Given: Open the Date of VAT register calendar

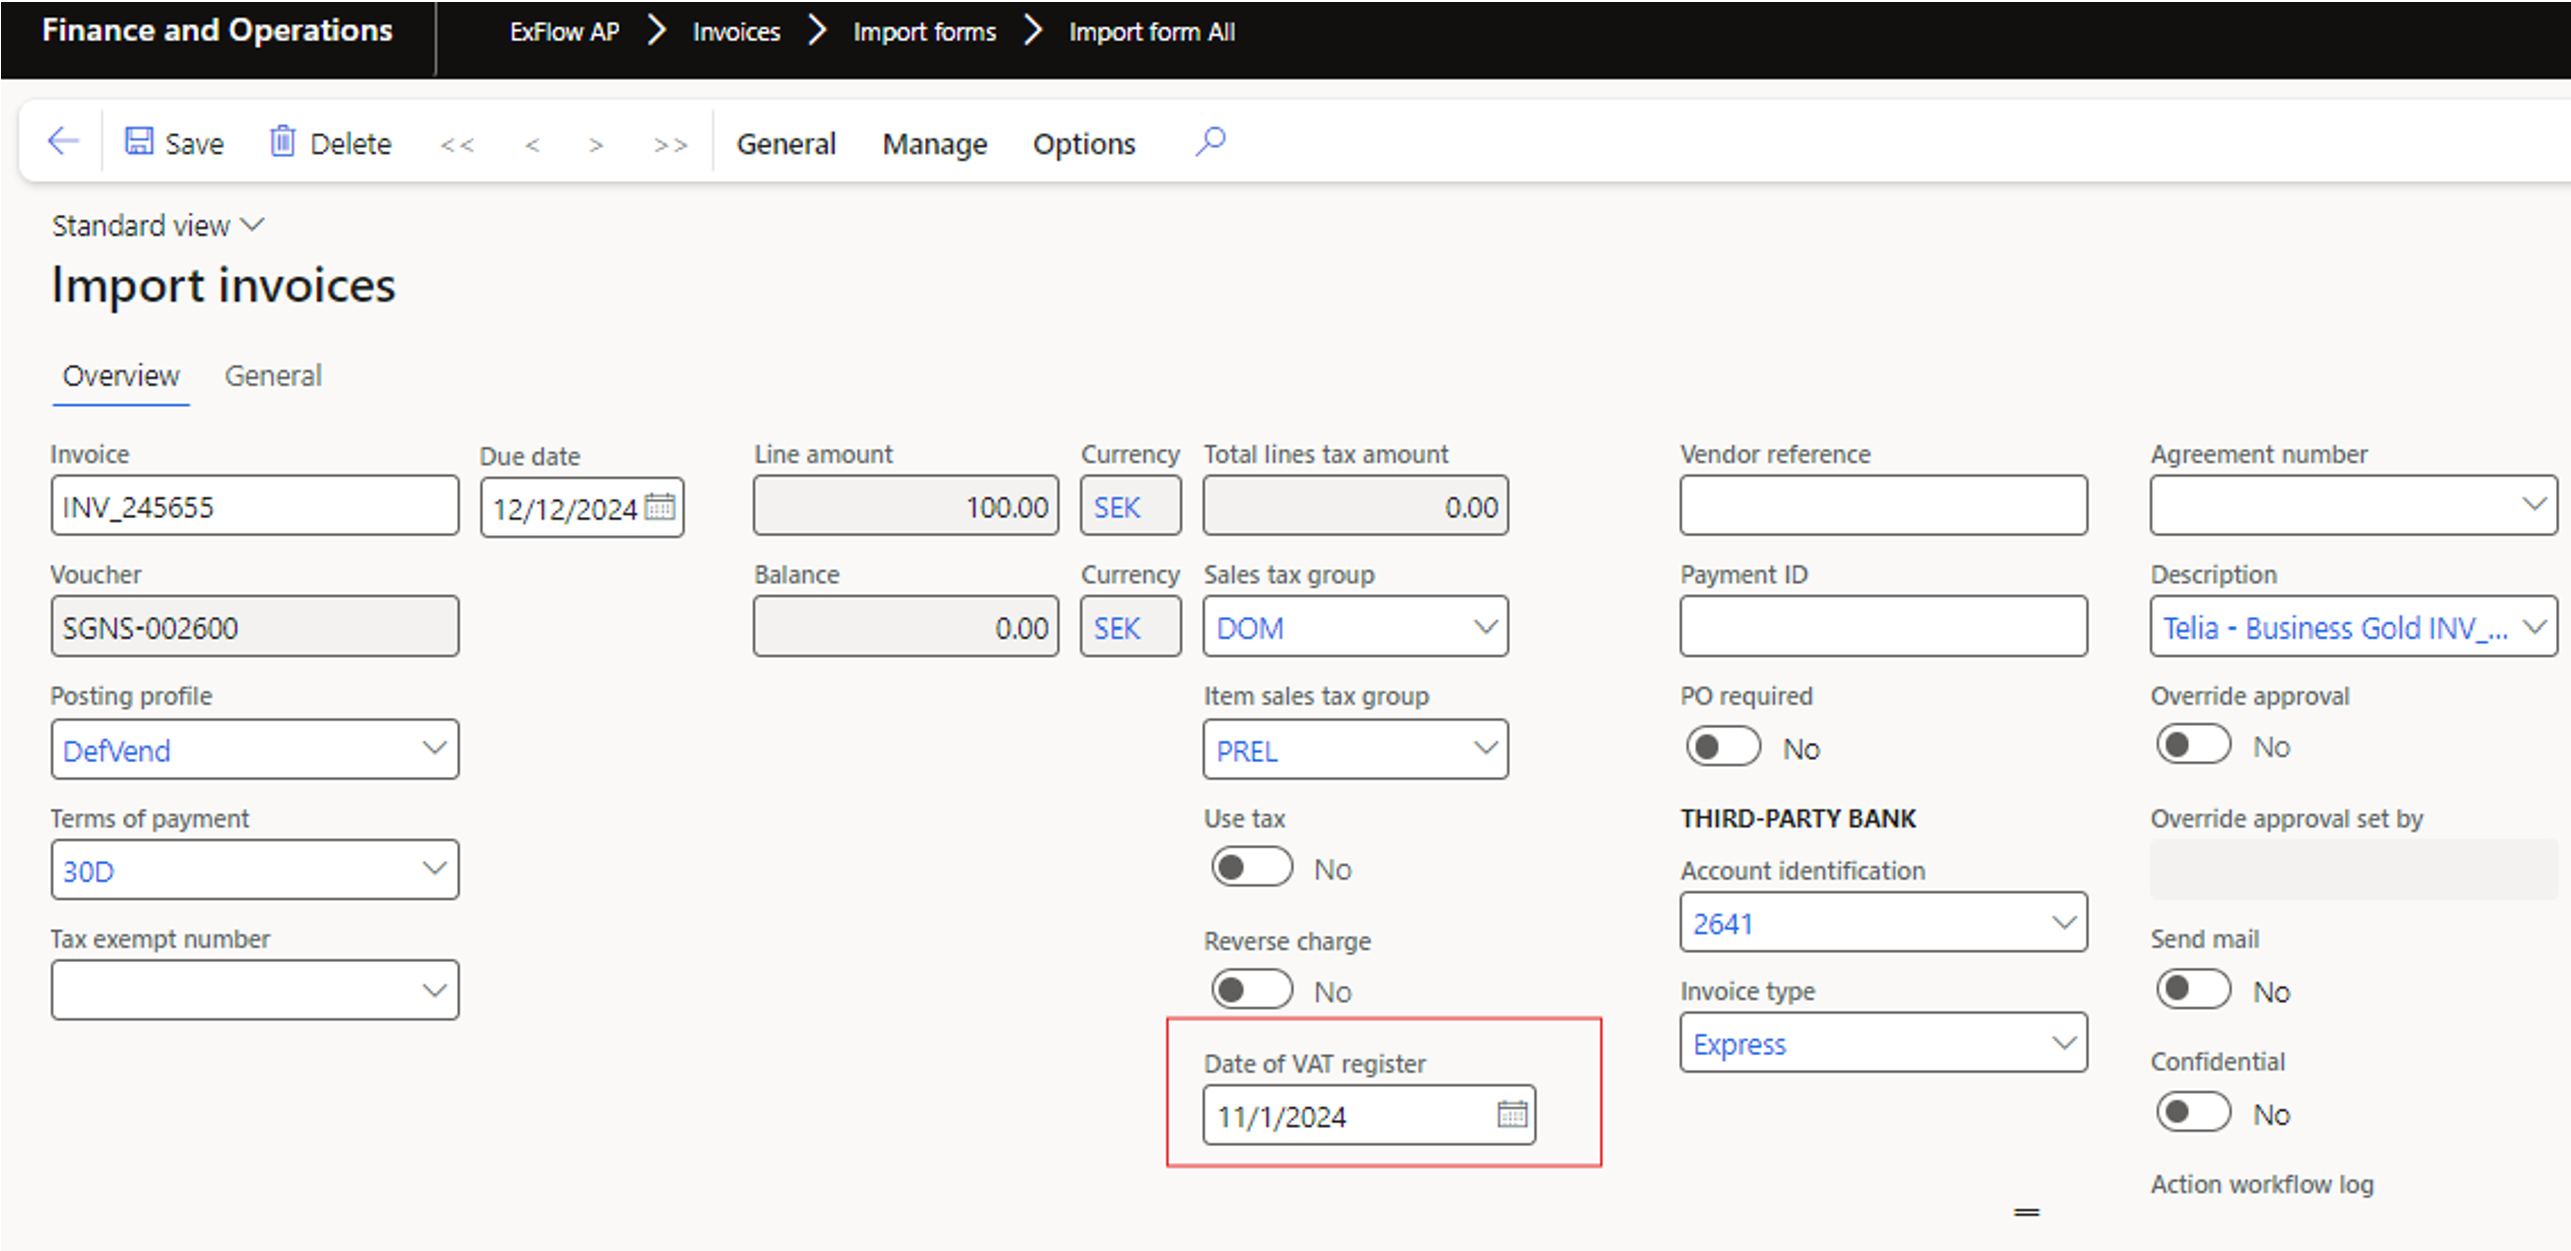Looking at the screenshot, I should [x=1512, y=1114].
